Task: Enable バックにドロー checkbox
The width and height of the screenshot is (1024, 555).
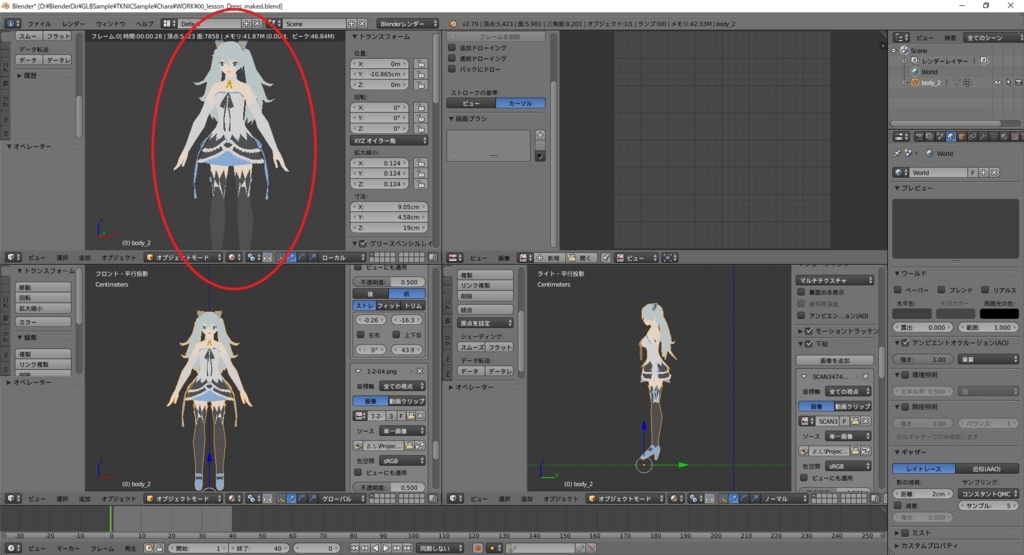Action: tap(452, 69)
